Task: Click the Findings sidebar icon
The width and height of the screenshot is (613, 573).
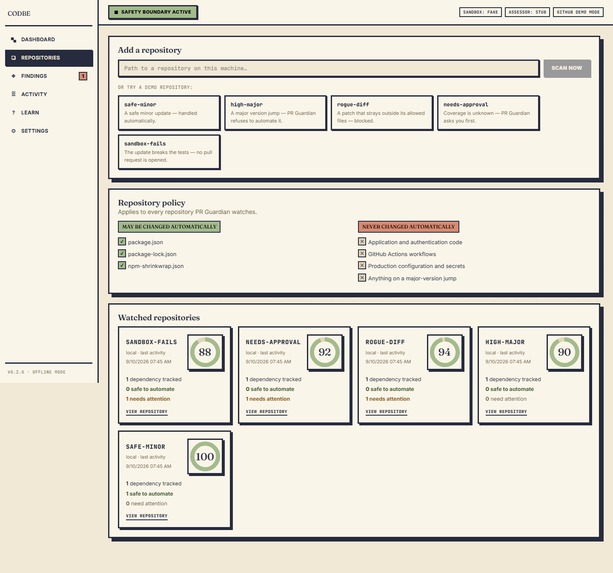Action: coord(14,76)
